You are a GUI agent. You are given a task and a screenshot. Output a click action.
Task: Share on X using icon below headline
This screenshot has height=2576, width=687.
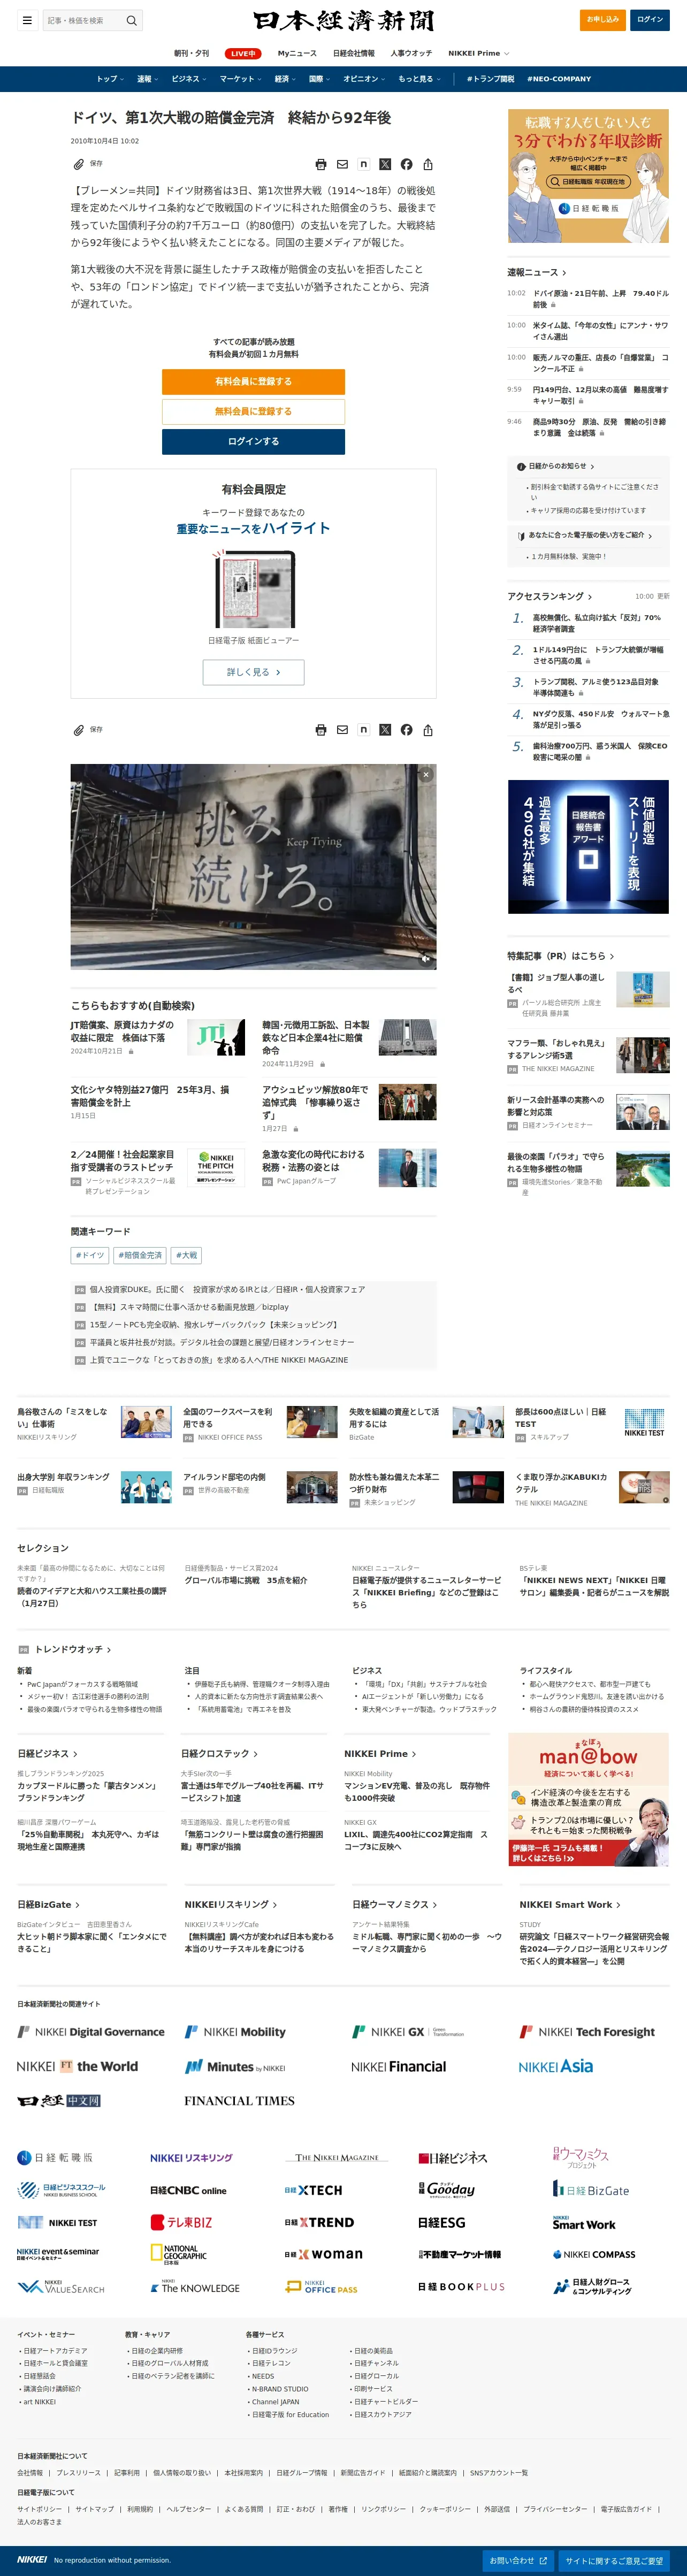[x=385, y=164]
